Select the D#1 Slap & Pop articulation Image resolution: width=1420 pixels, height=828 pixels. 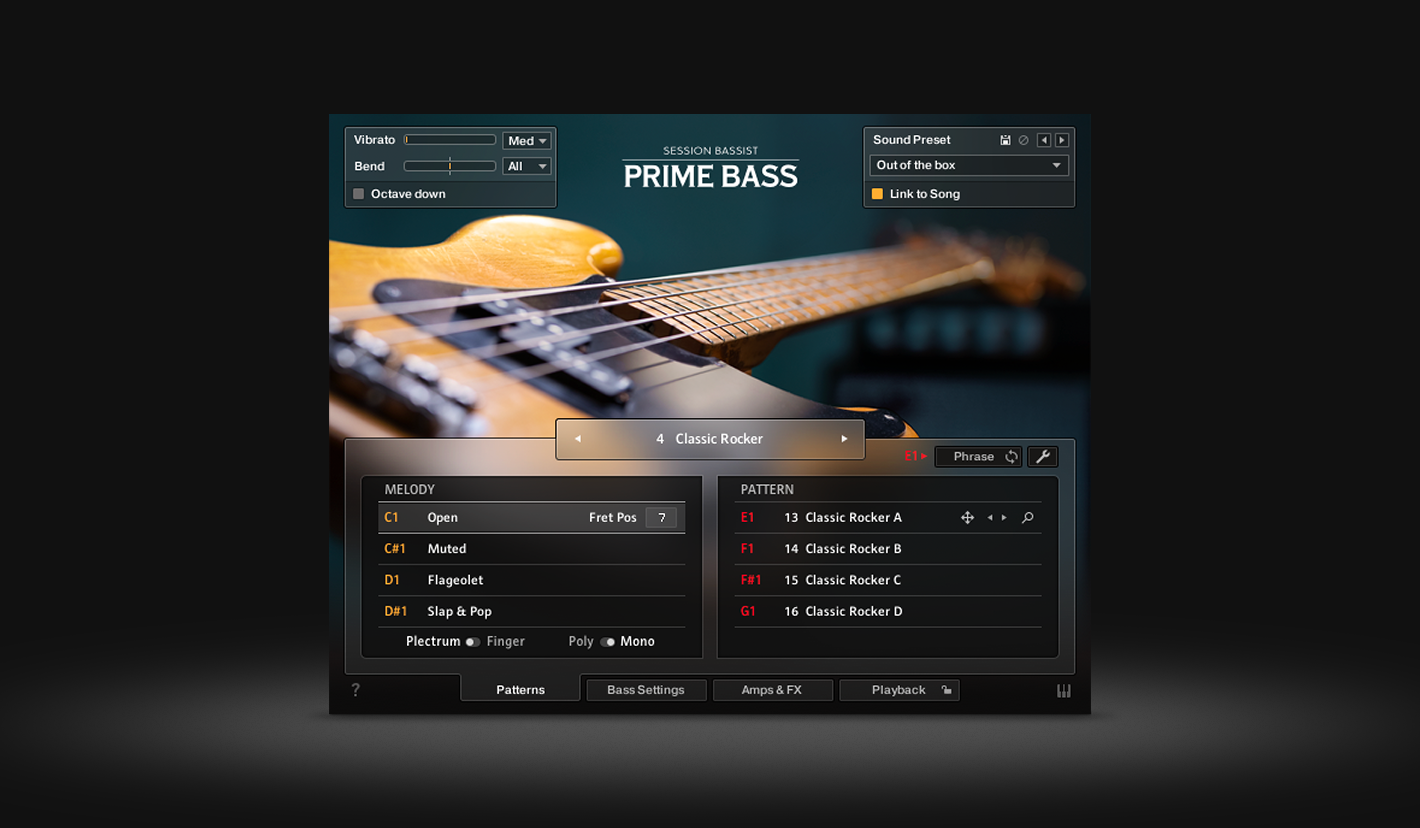pos(532,611)
